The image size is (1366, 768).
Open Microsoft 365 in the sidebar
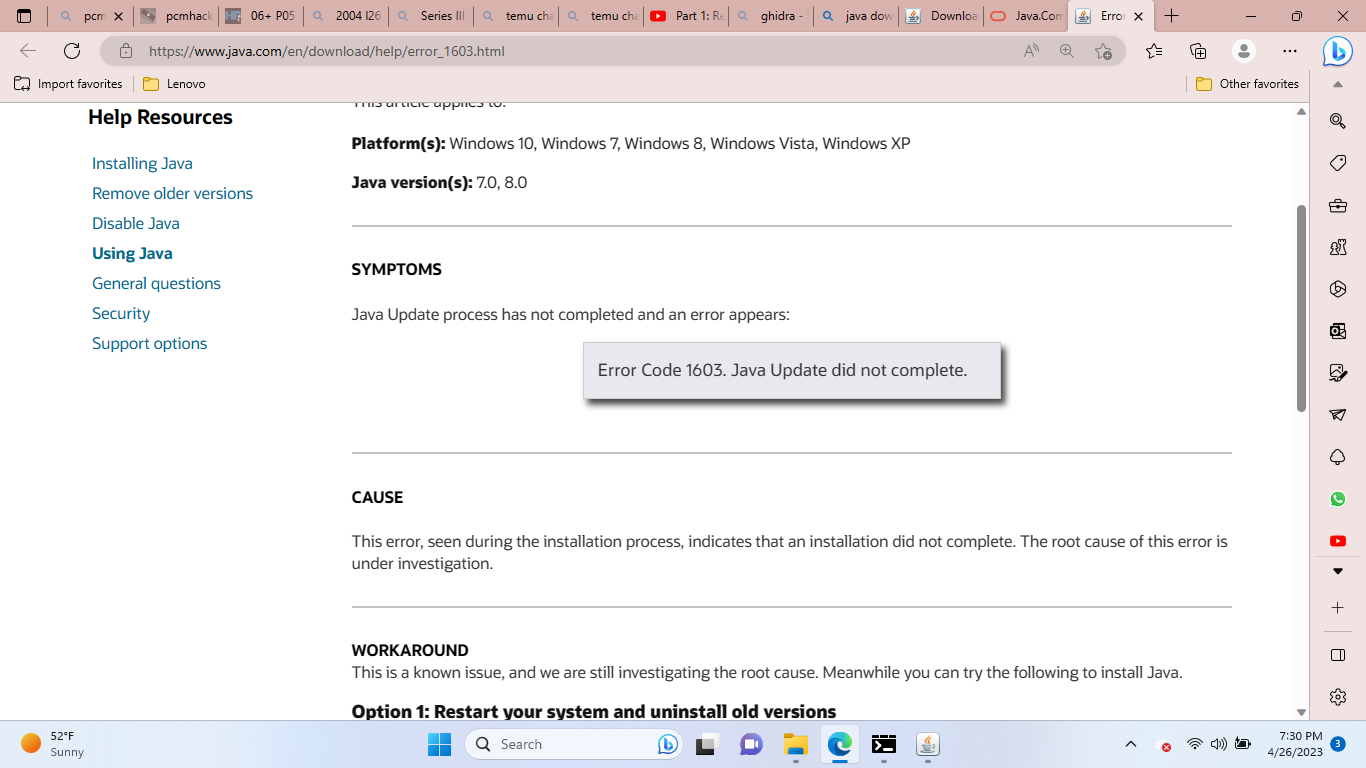(1337, 289)
